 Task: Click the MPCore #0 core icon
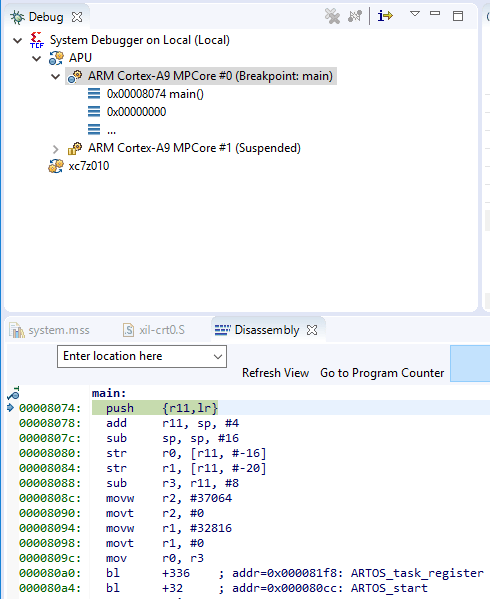pos(75,76)
